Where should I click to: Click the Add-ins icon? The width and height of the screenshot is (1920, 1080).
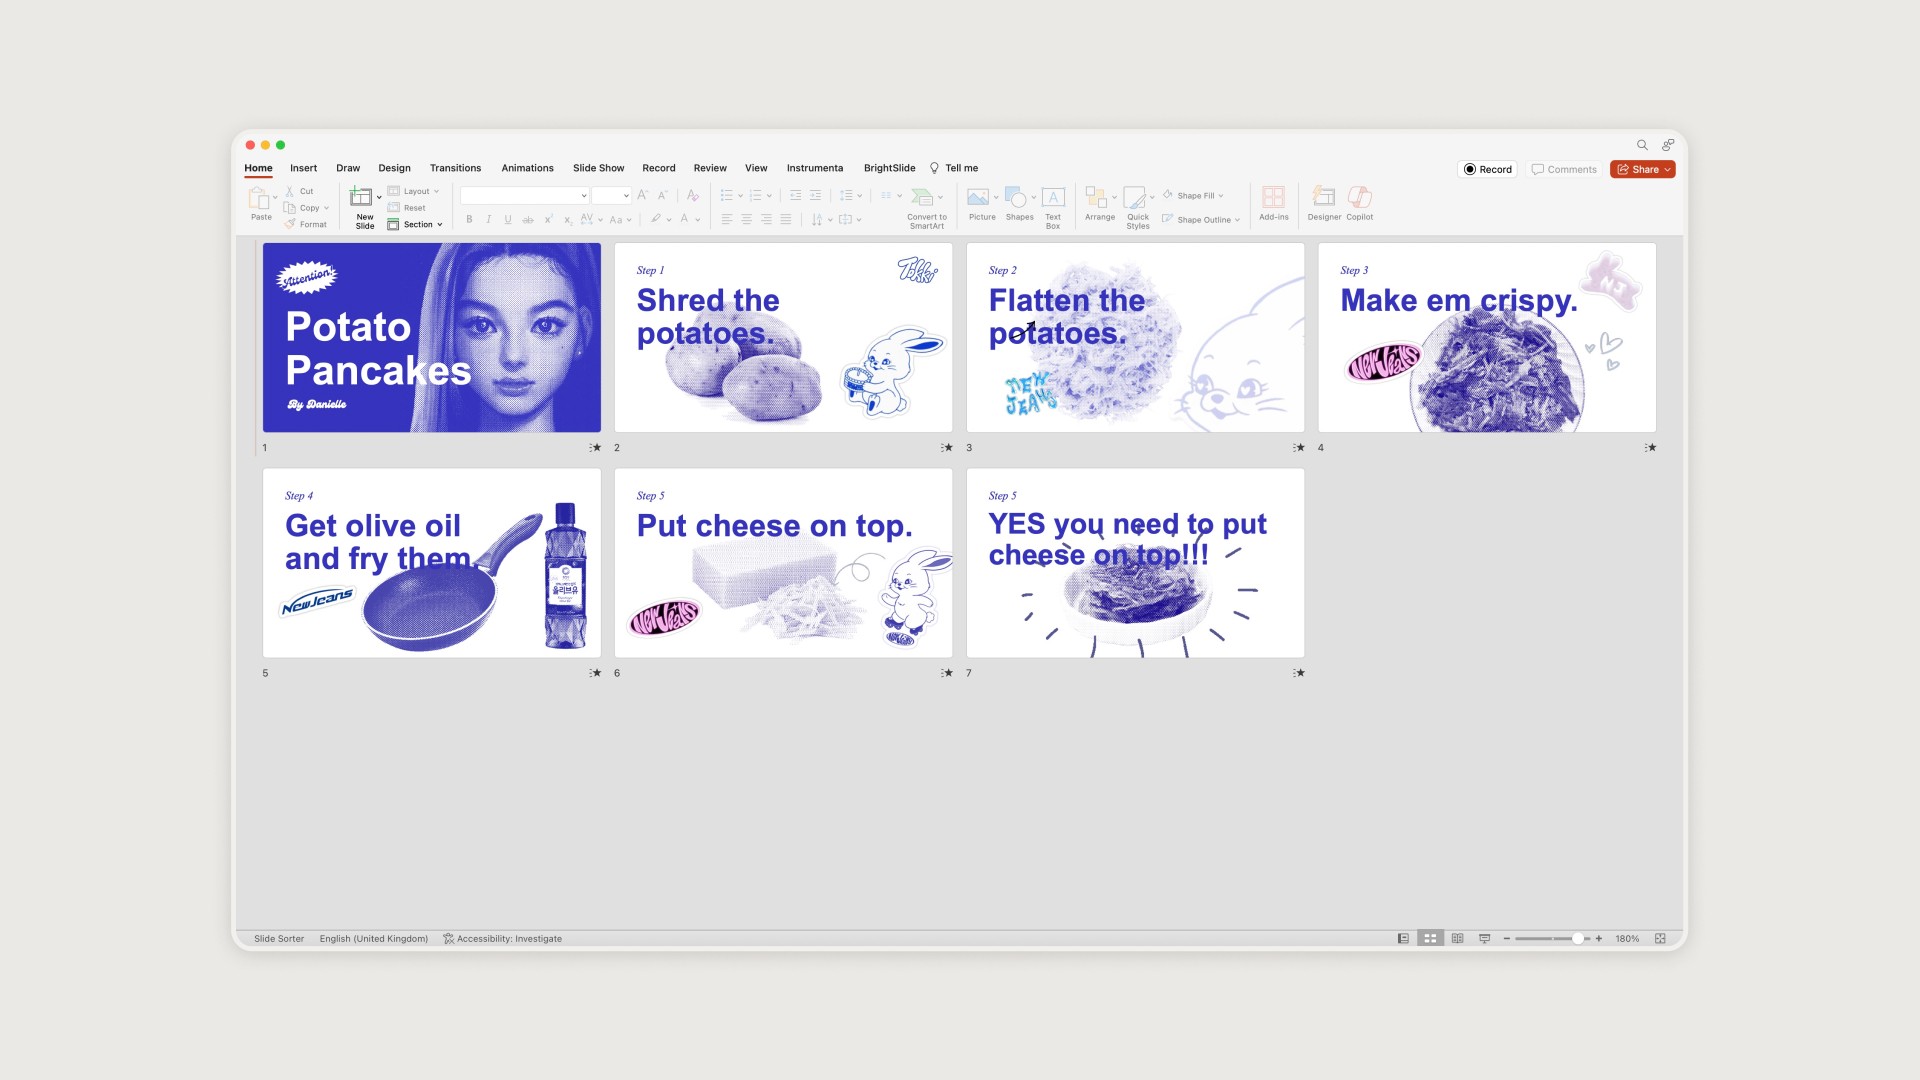tap(1273, 198)
